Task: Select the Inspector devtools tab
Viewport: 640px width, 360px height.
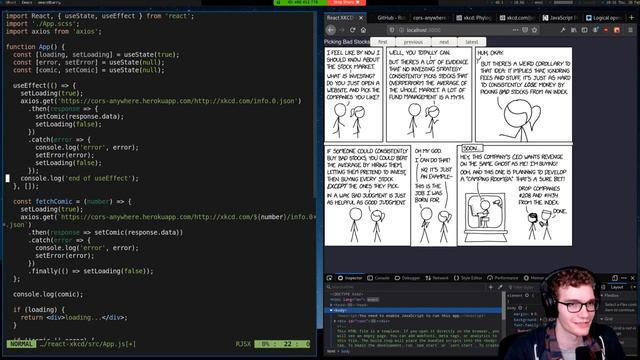Action: [350, 278]
